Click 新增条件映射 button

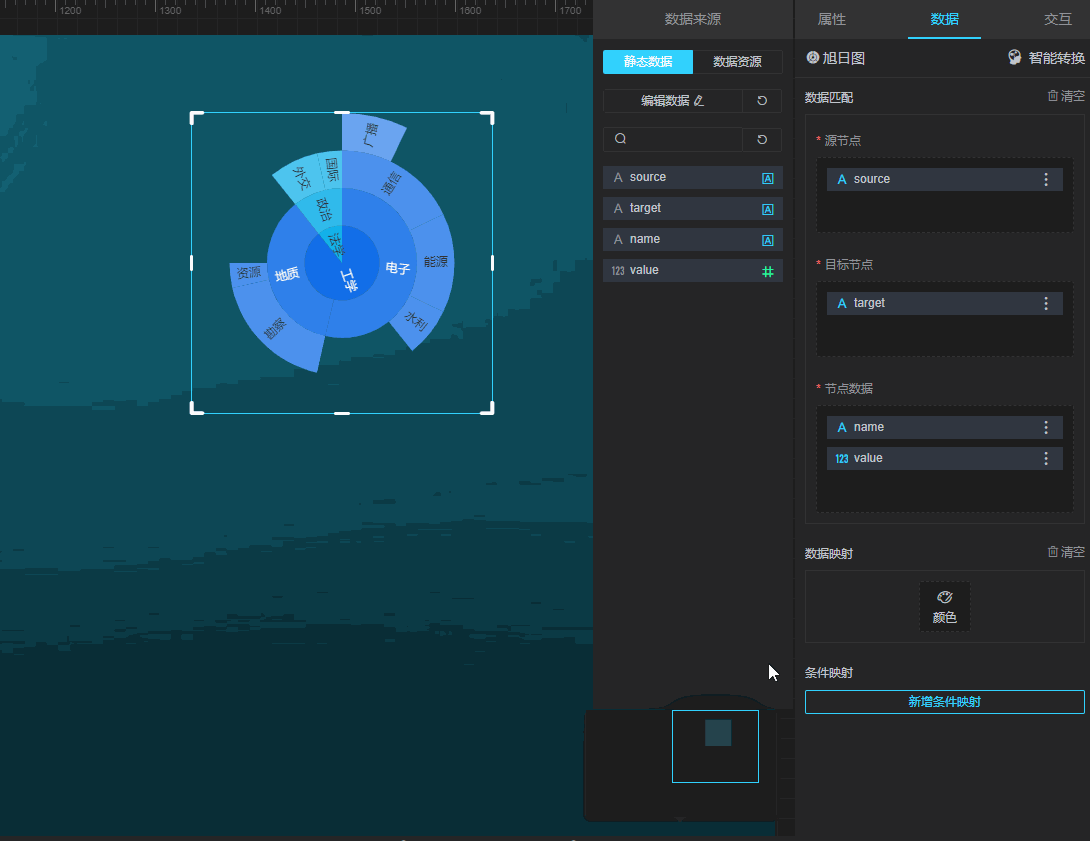tap(944, 702)
